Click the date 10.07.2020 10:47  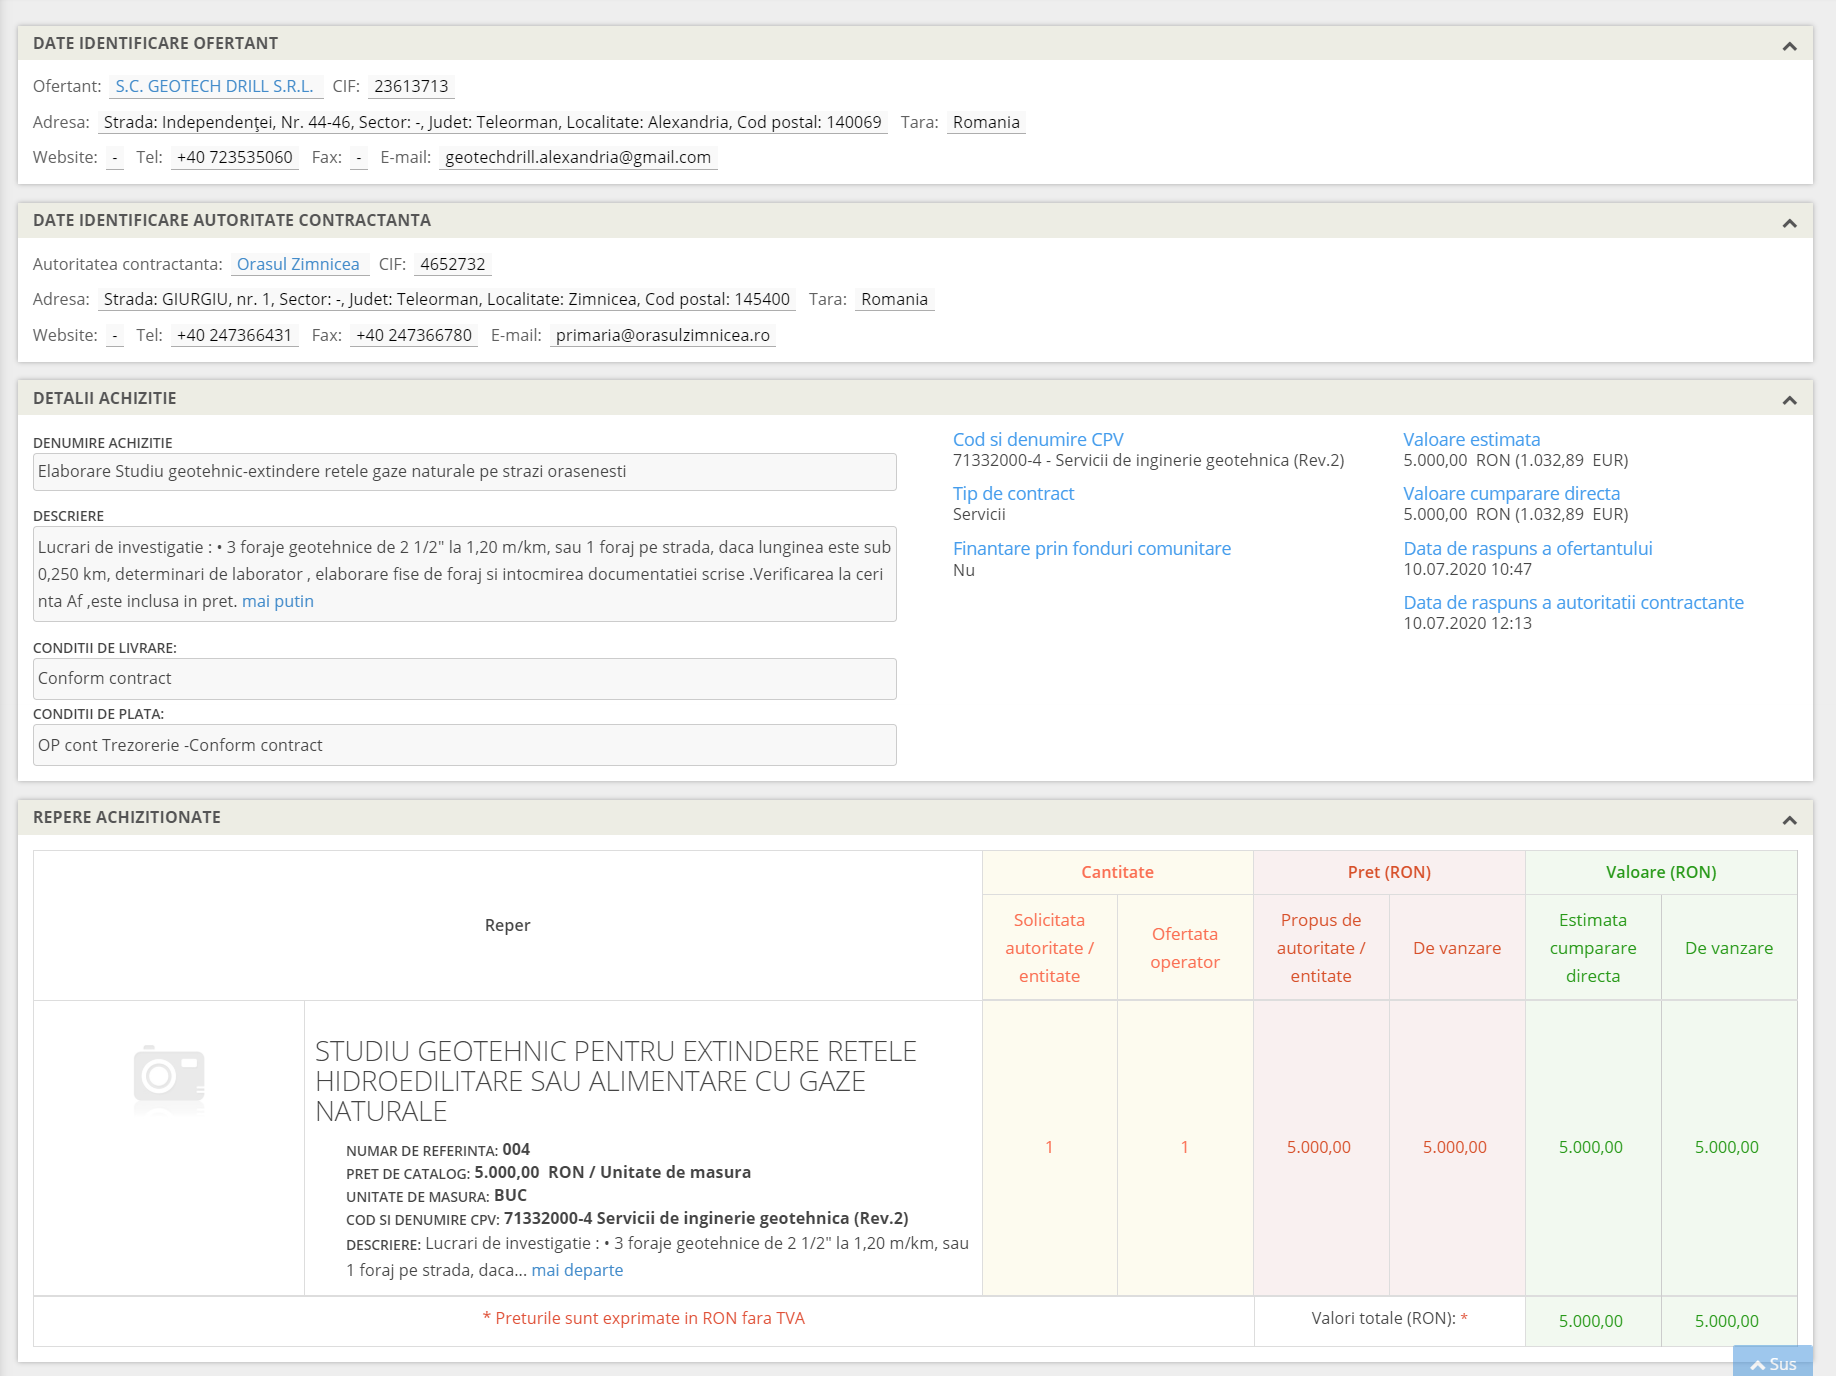(1467, 569)
